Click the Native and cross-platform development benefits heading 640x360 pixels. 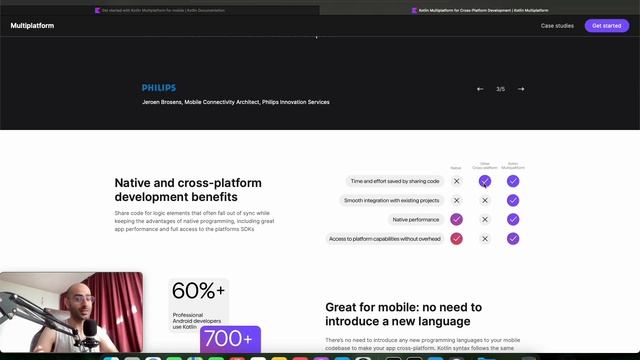(x=188, y=190)
